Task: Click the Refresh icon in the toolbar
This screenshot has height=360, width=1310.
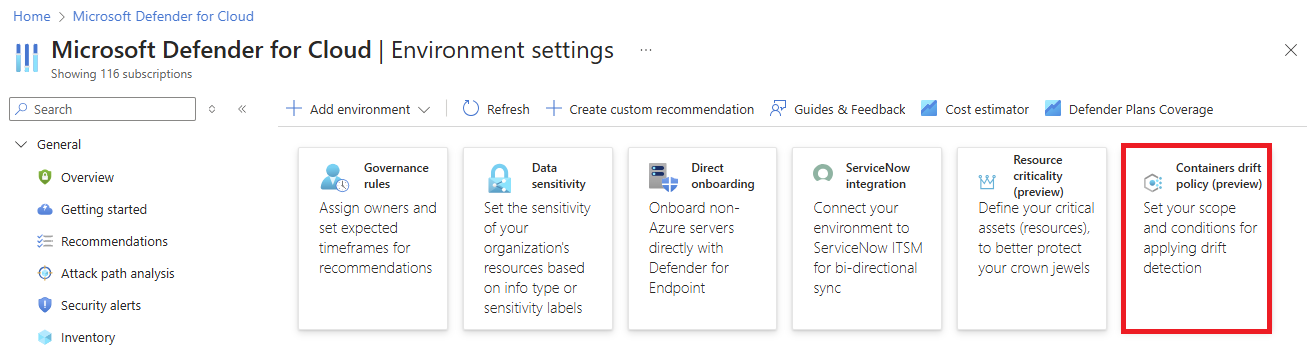Action: tap(471, 109)
